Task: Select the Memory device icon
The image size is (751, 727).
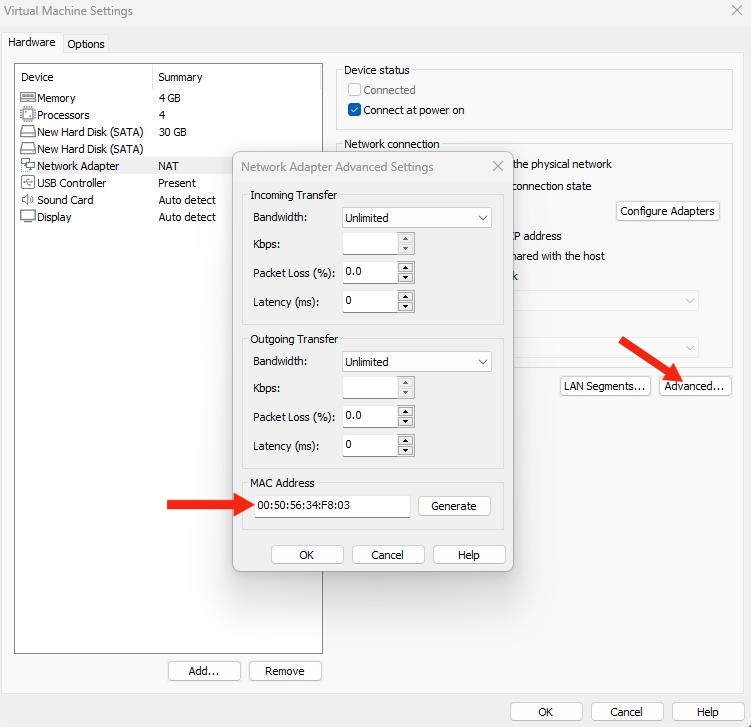Action: tap(28, 98)
